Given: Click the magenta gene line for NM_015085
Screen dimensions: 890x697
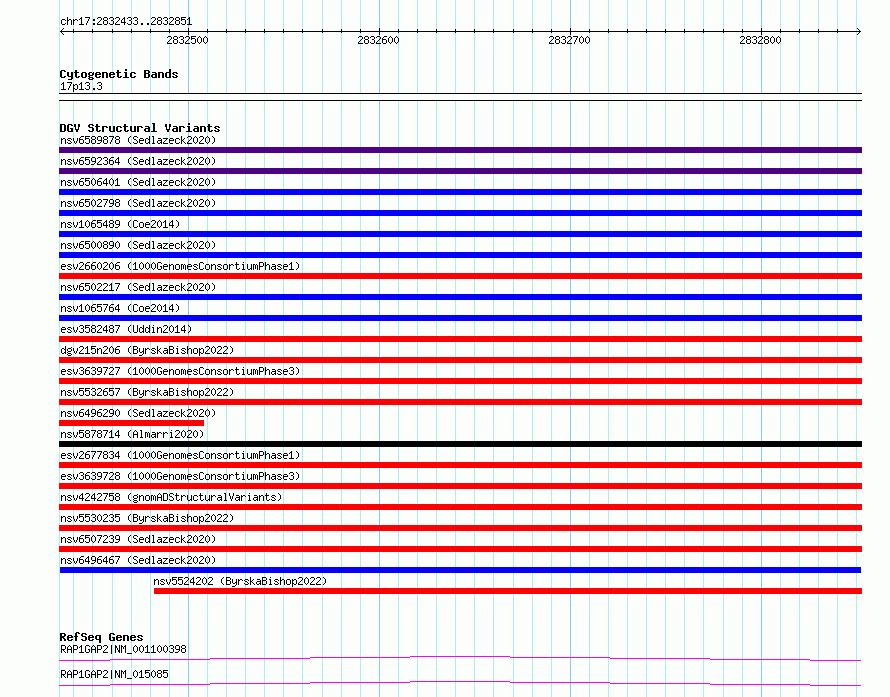Looking at the screenshot, I should point(460,683).
